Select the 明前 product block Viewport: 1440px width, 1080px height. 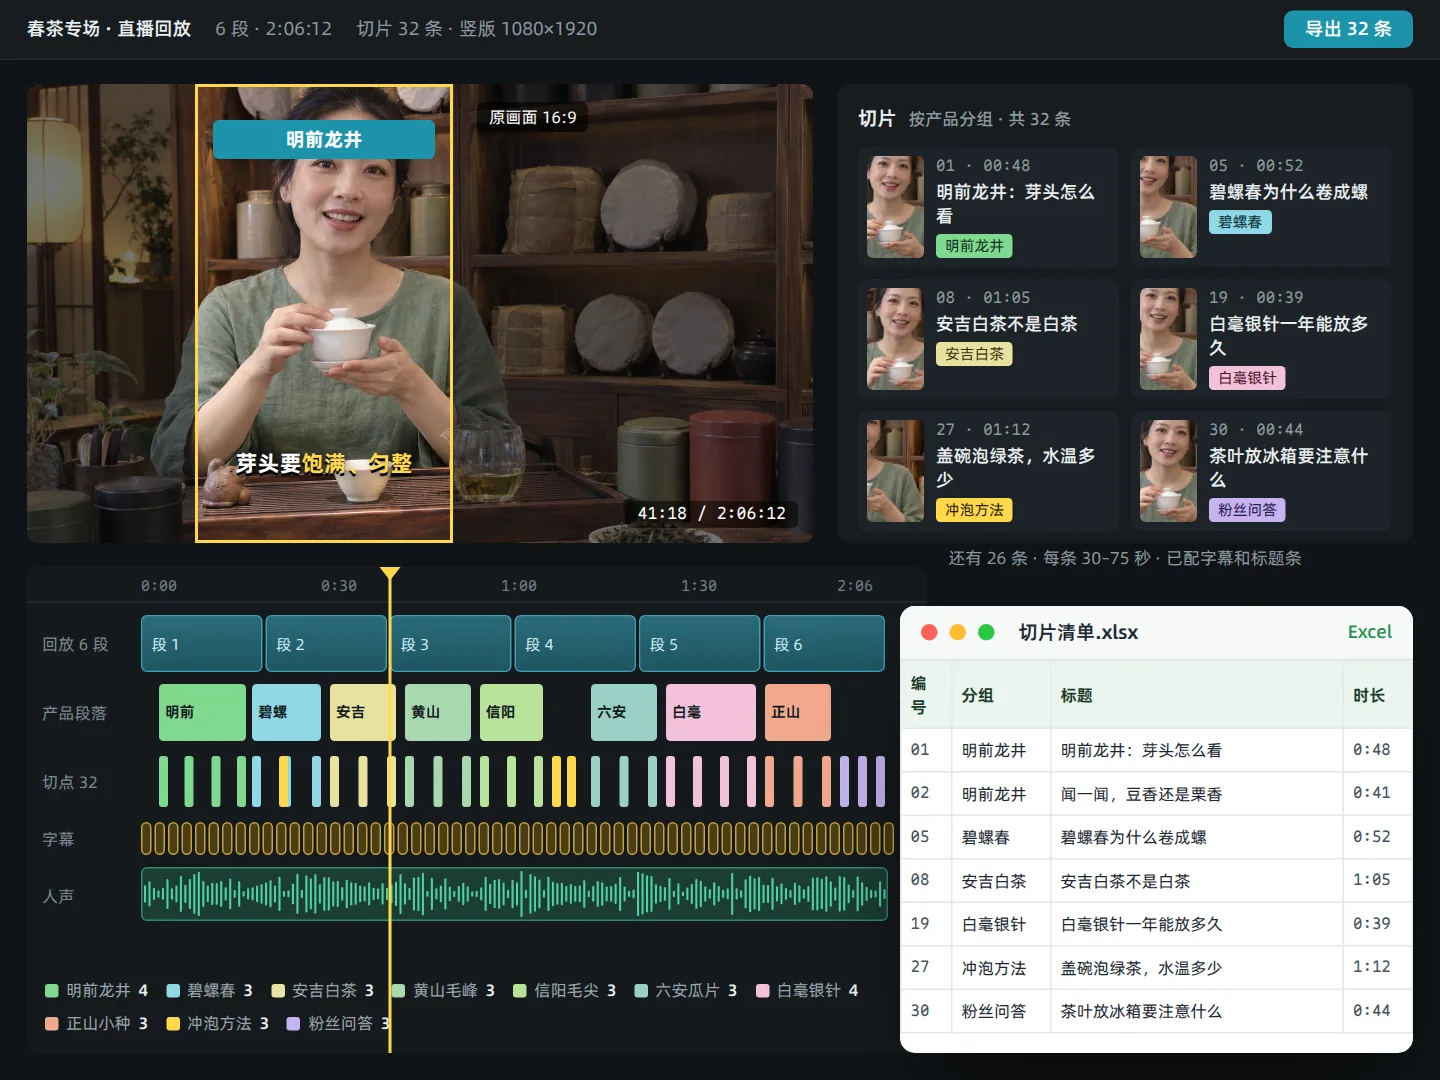pyautogui.click(x=202, y=712)
